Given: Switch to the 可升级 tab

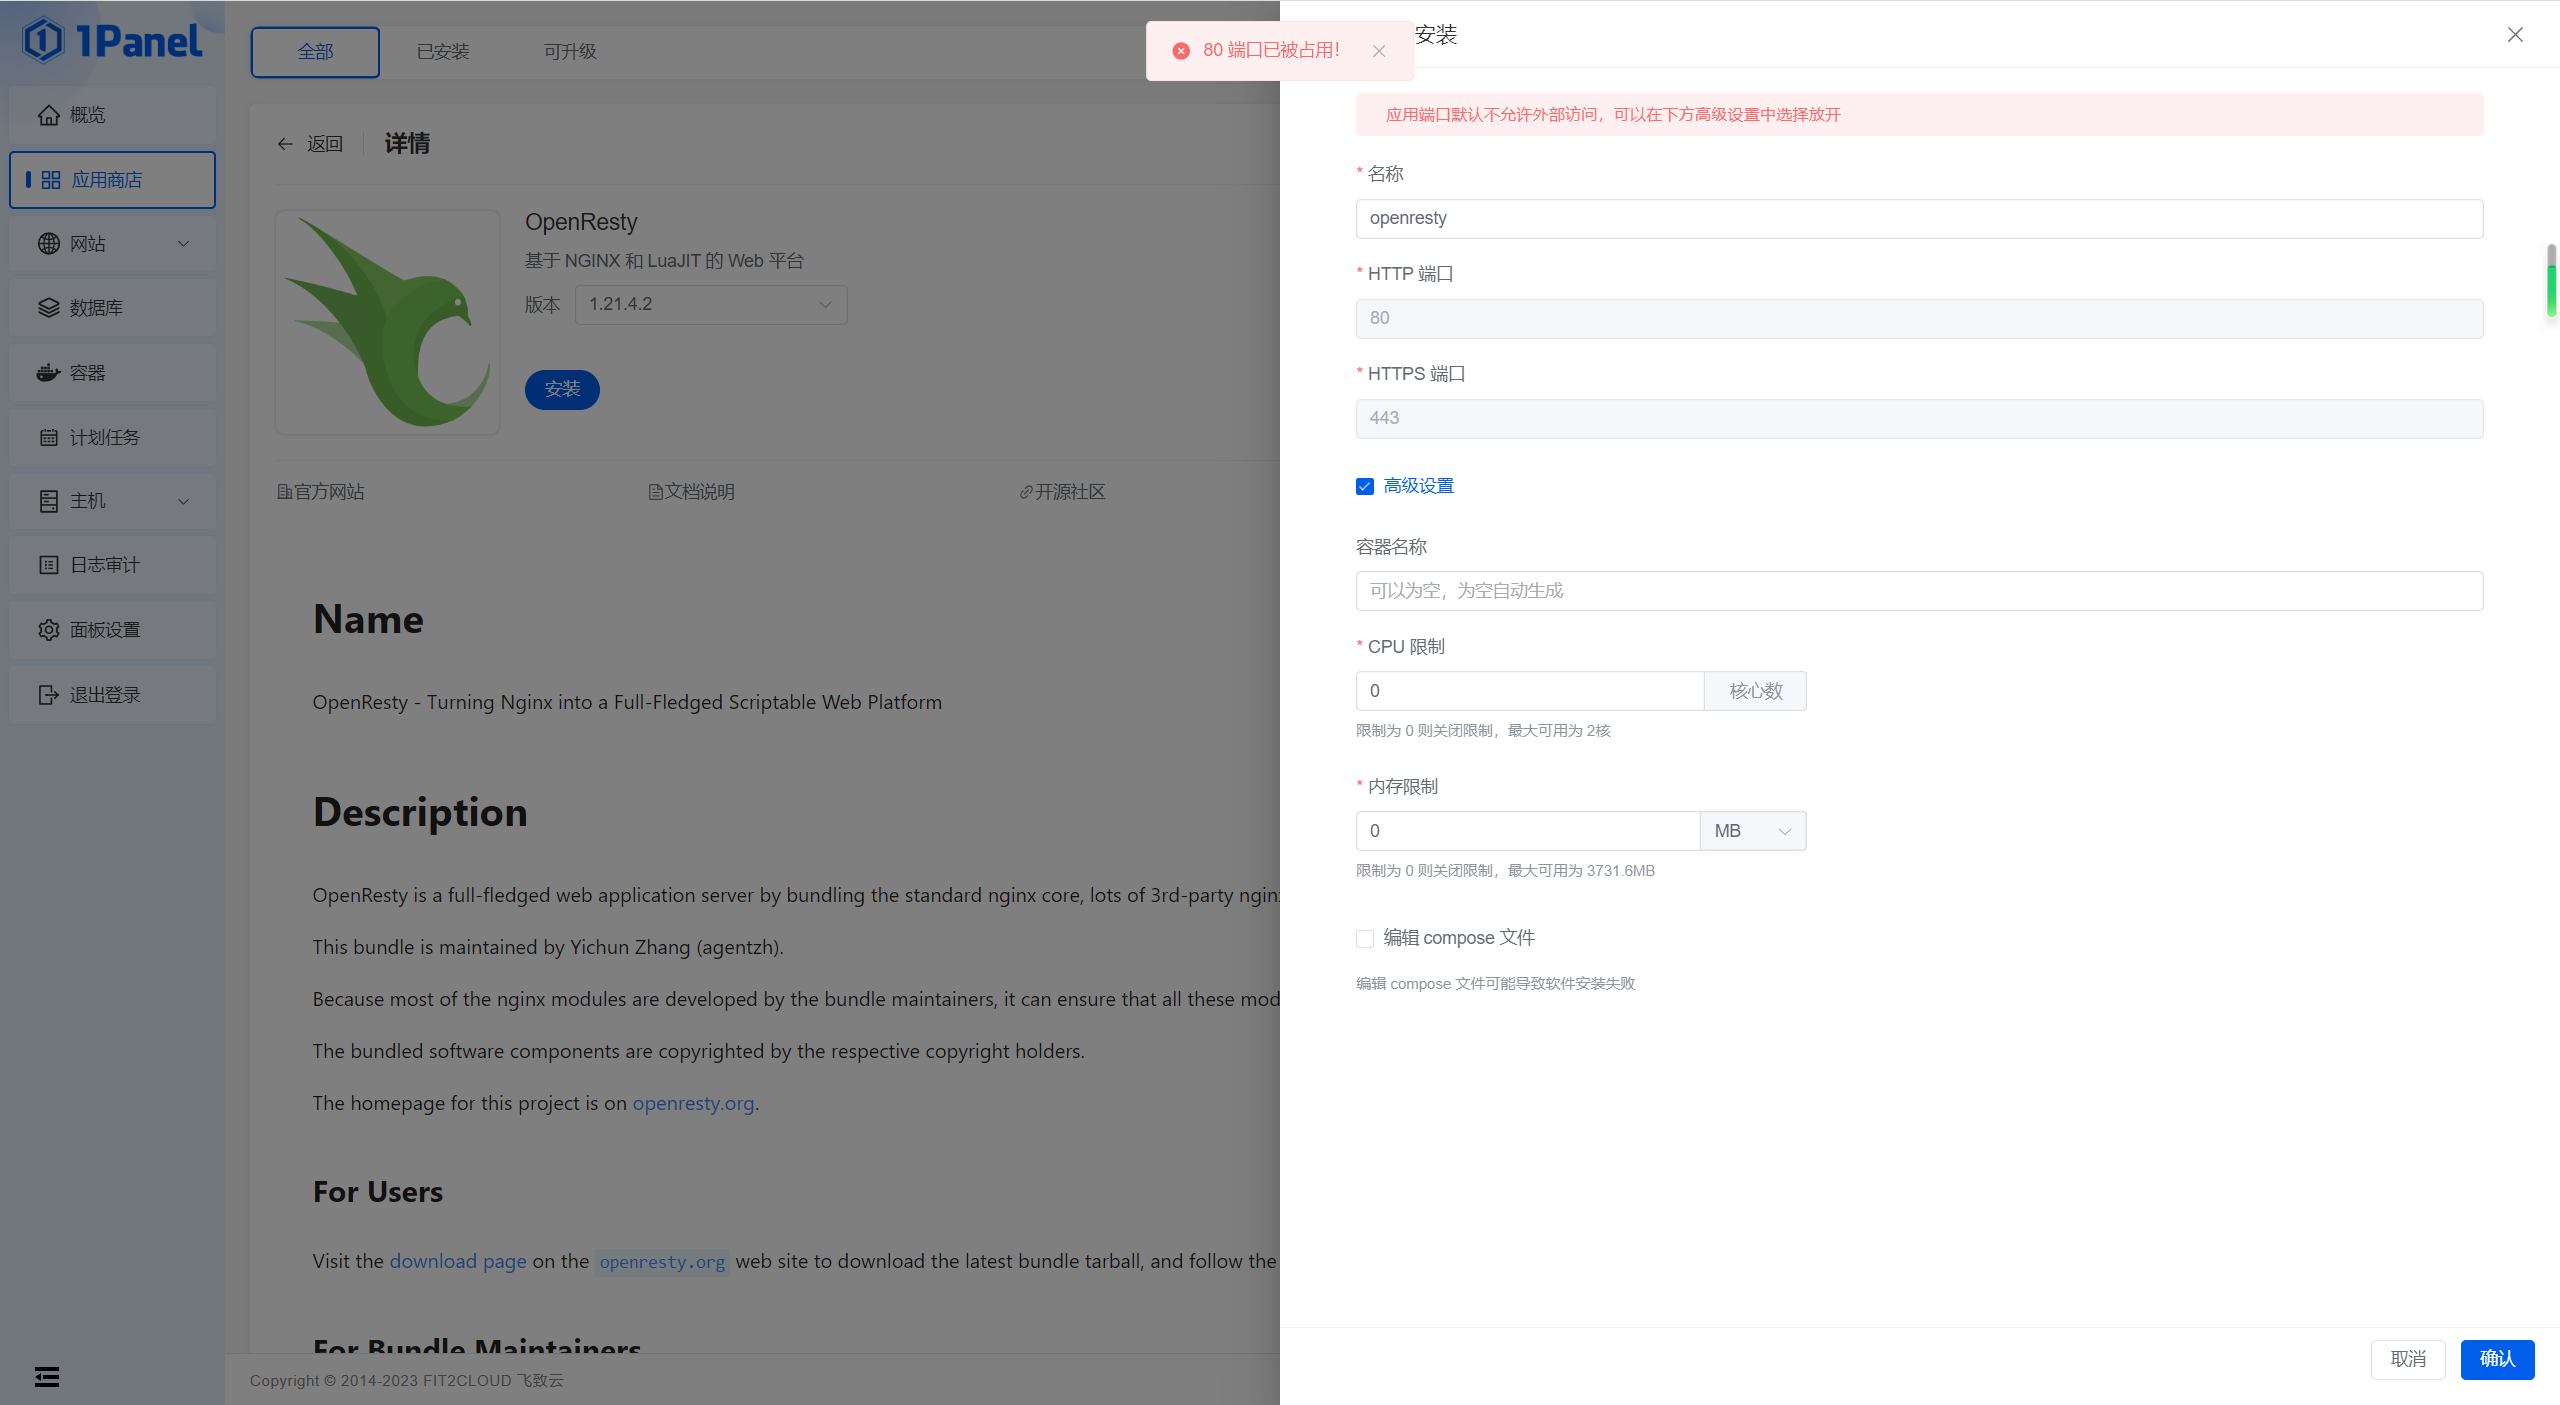Looking at the screenshot, I should coord(570,51).
